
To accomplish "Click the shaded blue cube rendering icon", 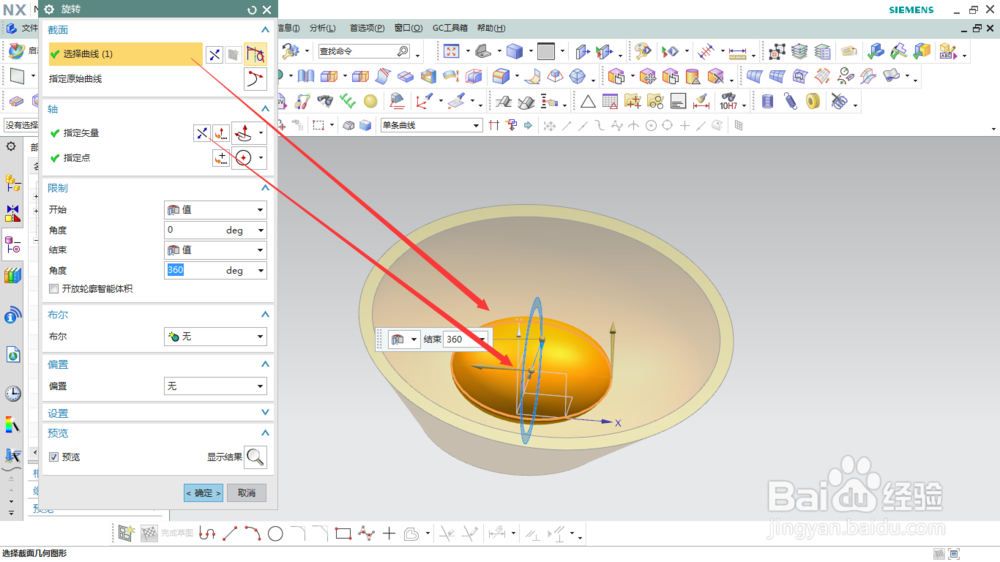I will (514, 51).
